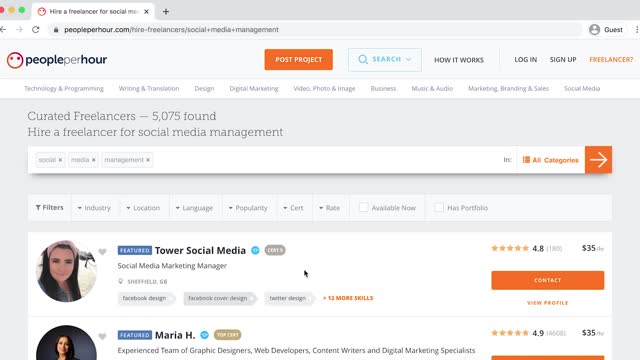The height and width of the screenshot is (360, 640).
Task: Click Maria H. profile photo
Action: 67,343
